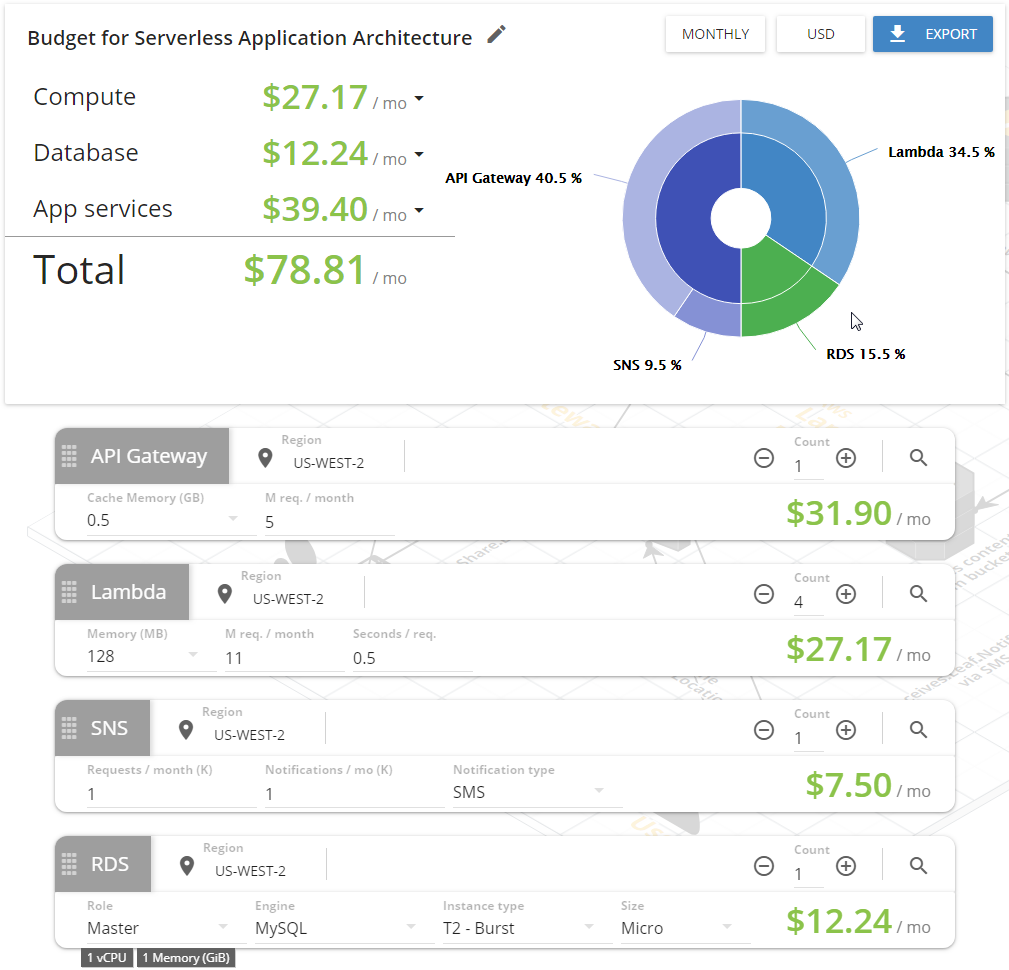Grab the API Gateway grid handle
1009x970 pixels.
pyautogui.click(x=69, y=456)
